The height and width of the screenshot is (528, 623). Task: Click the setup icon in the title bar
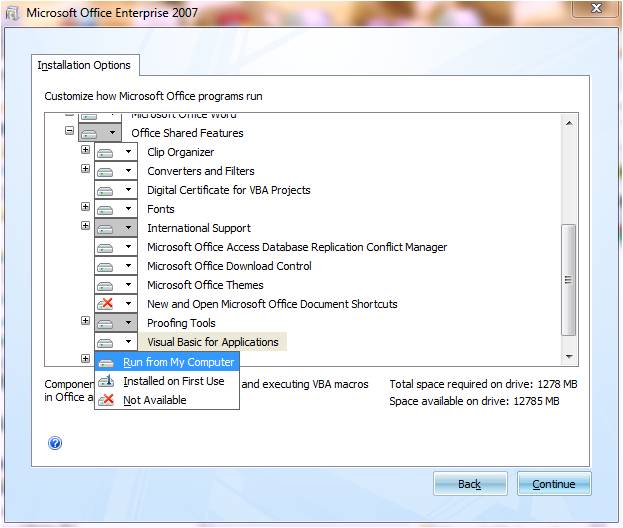tap(12, 13)
